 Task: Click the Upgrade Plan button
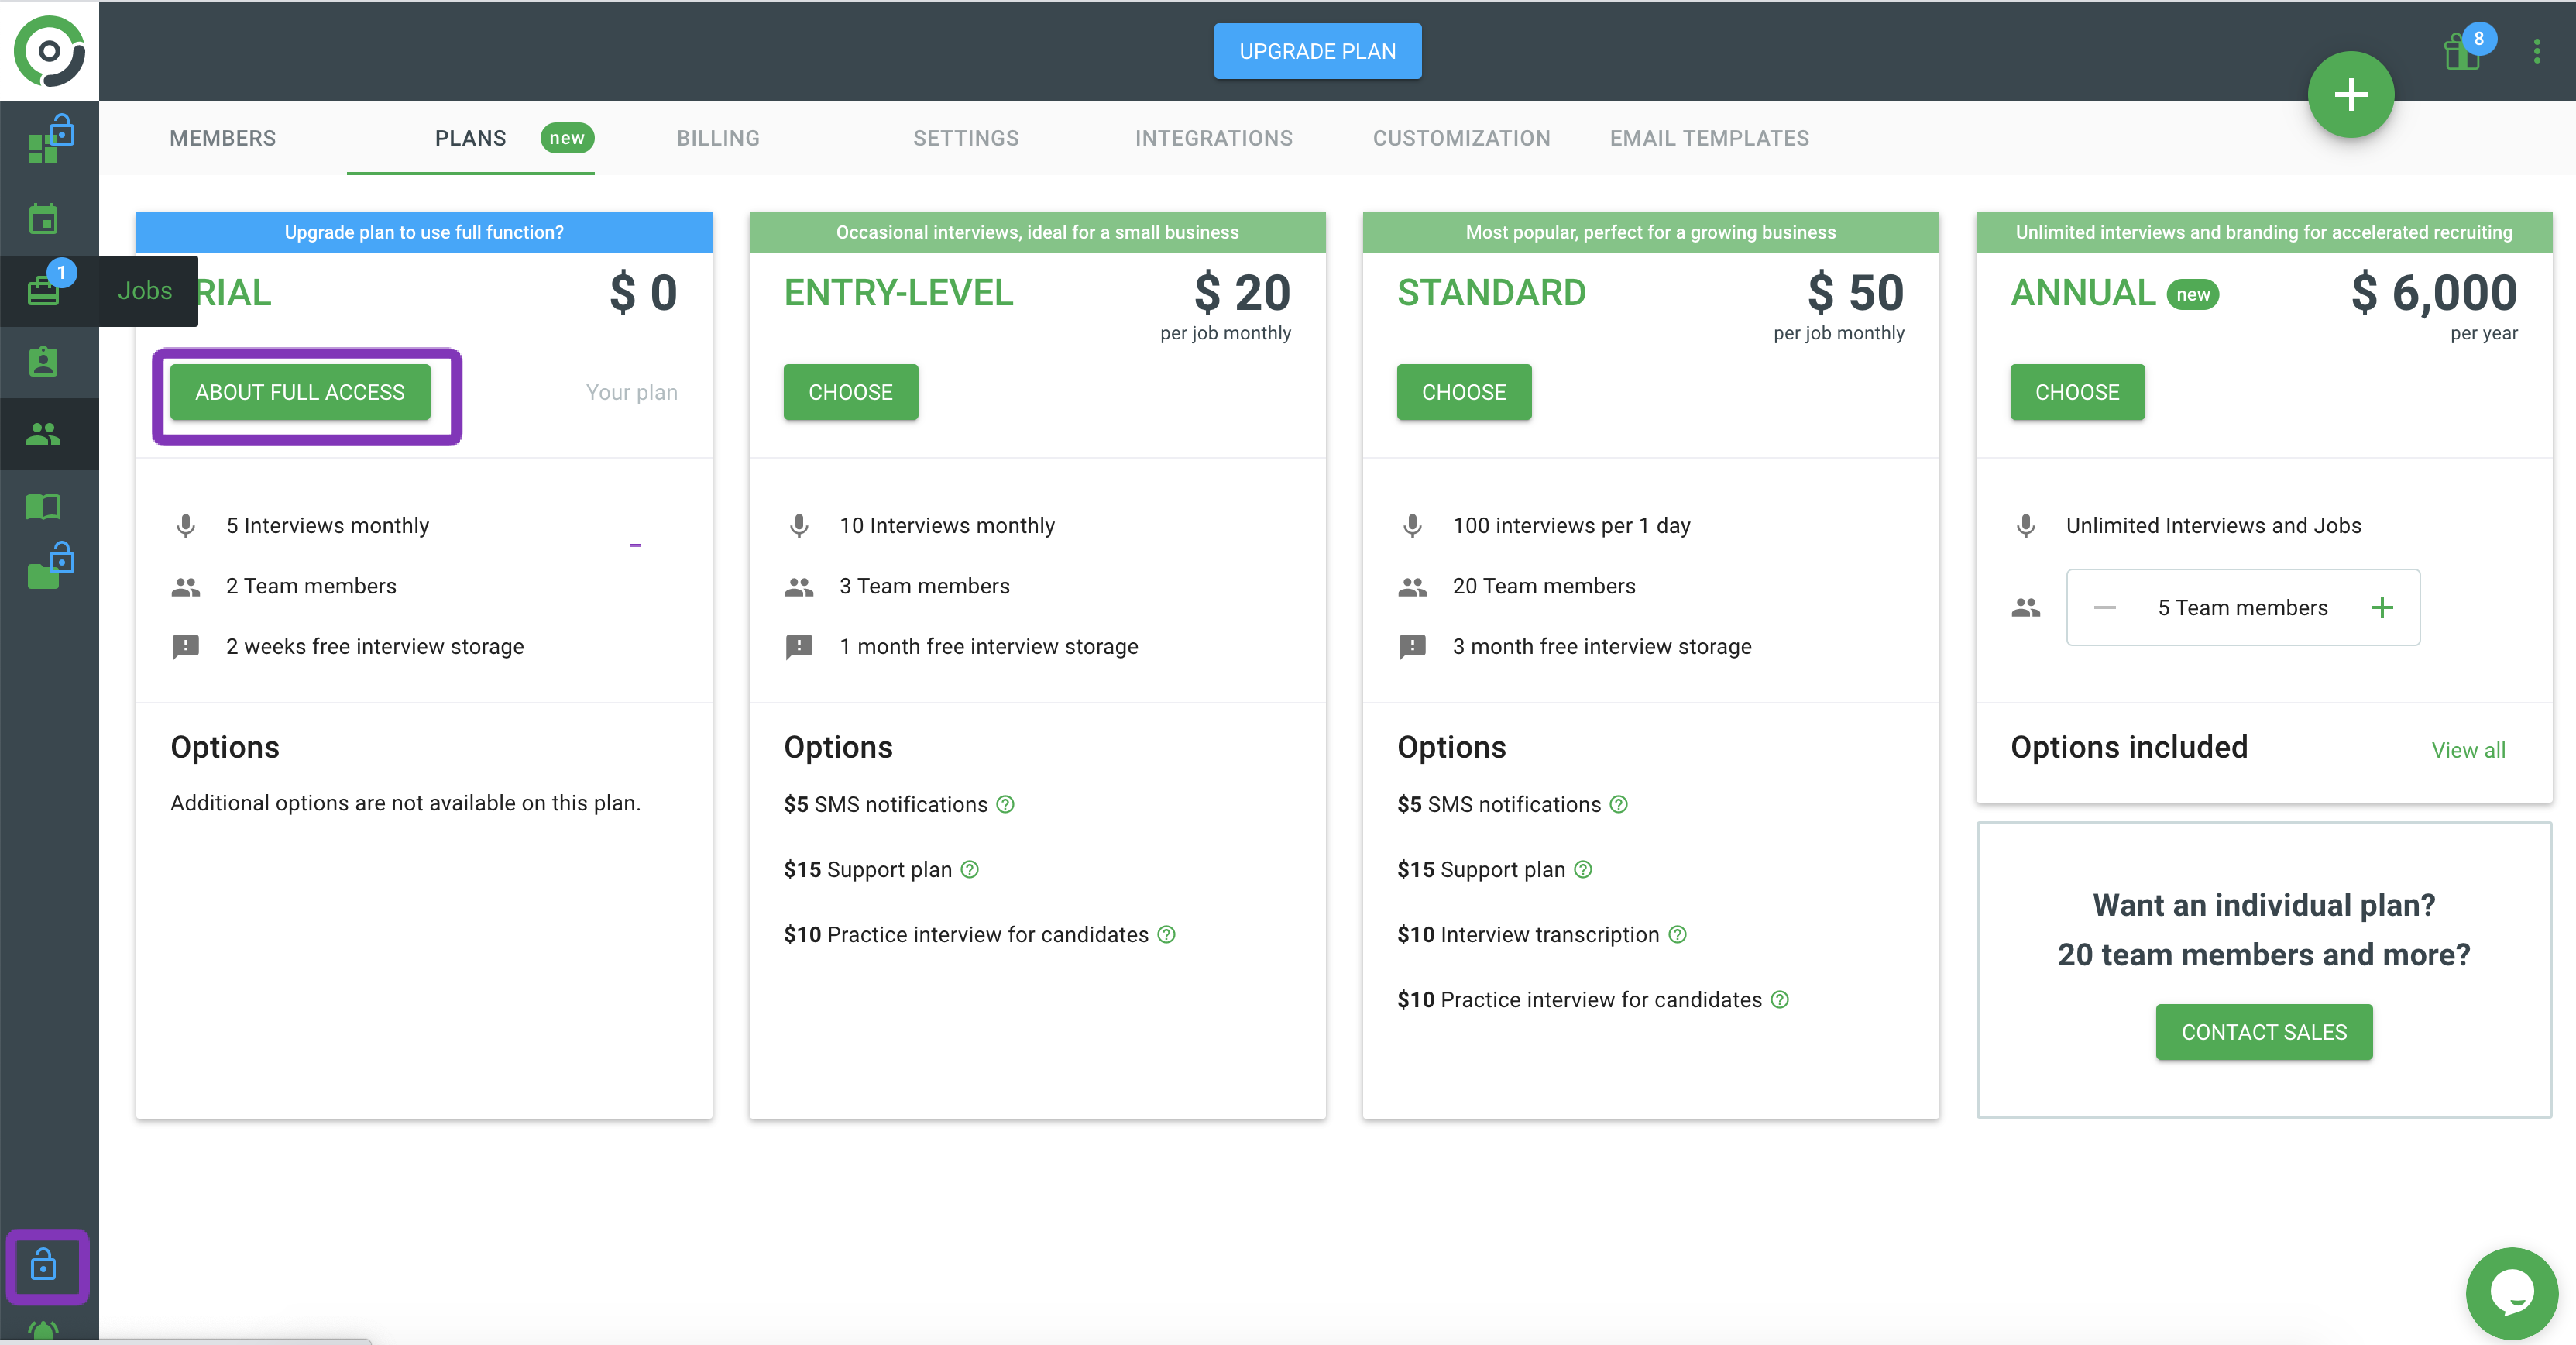[1317, 51]
